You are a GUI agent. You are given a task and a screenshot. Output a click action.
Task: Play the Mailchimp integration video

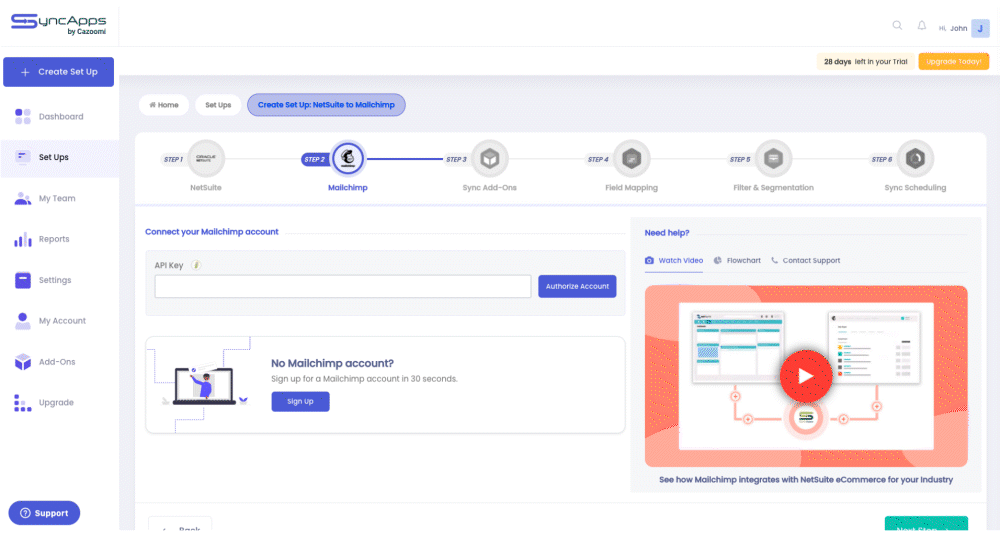805,376
